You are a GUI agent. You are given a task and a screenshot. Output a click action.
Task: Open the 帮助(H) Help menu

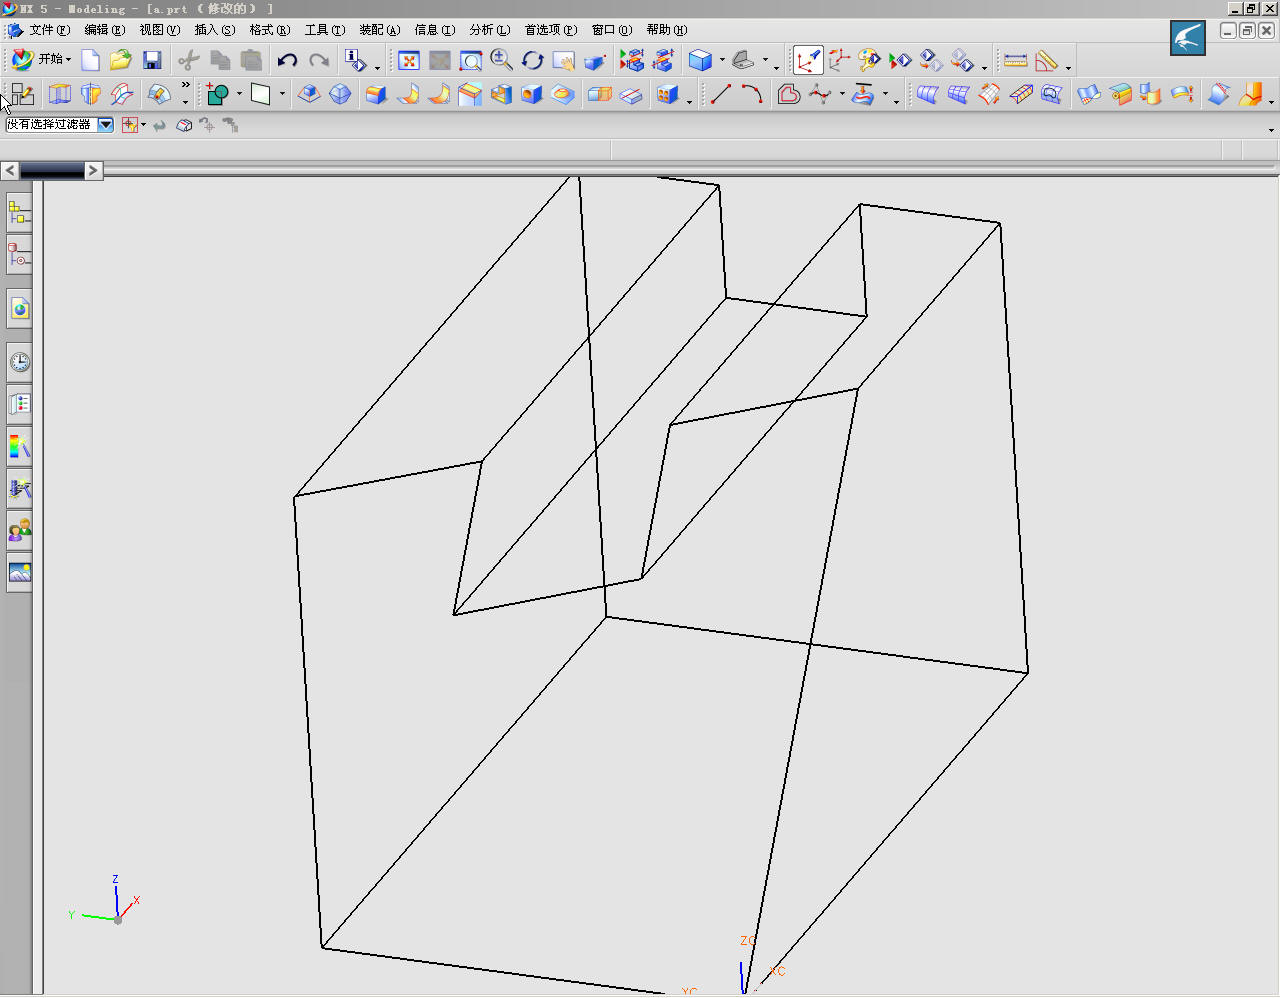click(666, 30)
